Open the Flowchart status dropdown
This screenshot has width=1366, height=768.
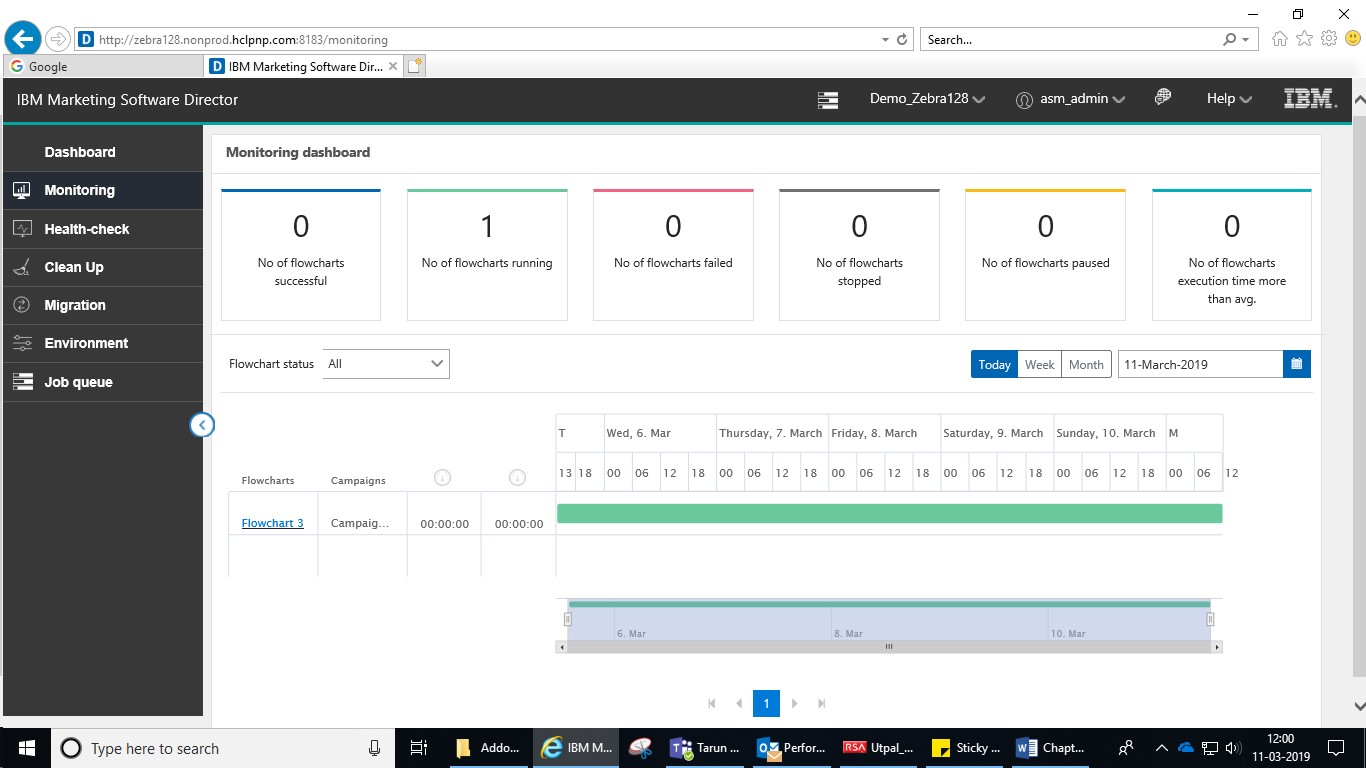(386, 364)
